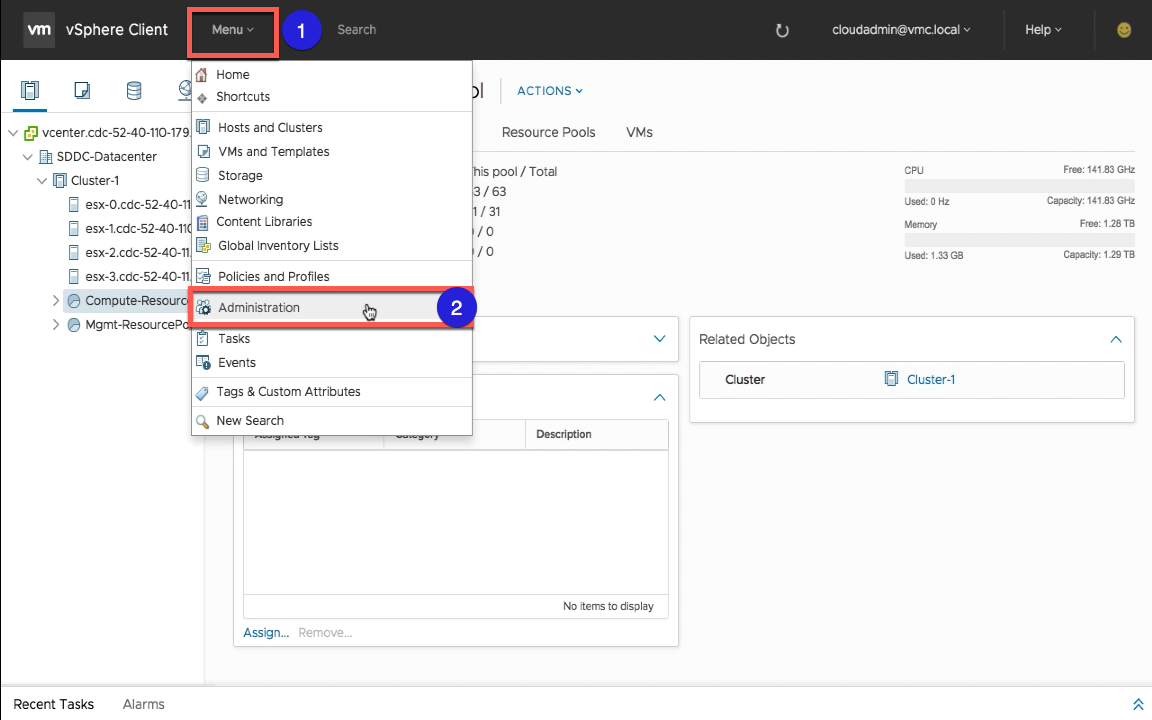The width and height of the screenshot is (1152, 720).
Task: Collapse the SDDC-Datacenter tree node
Action: coord(27,157)
